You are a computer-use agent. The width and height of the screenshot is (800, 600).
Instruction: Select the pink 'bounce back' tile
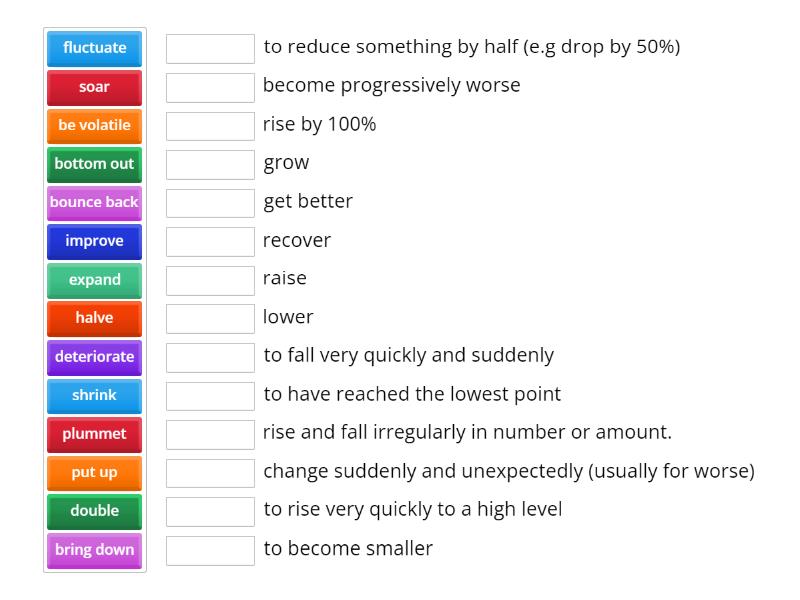[94, 203]
